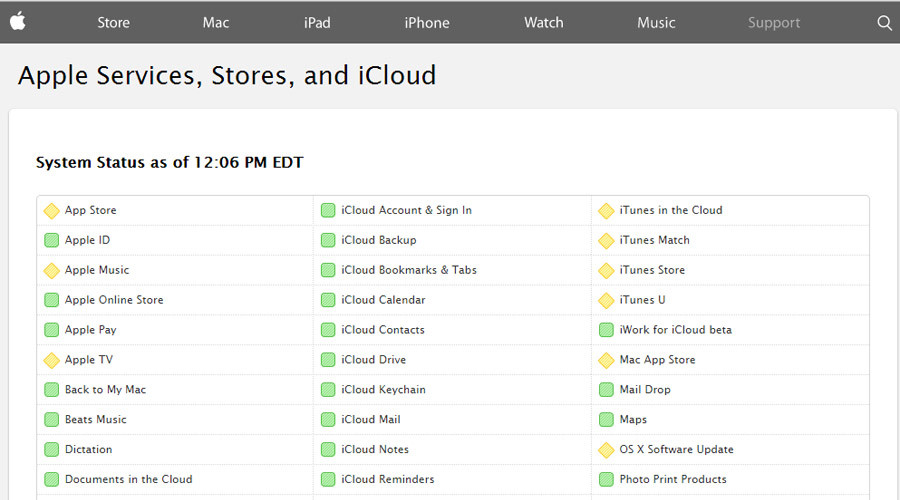The height and width of the screenshot is (500, 900).
Task: Click the yellow diamond beside iTunes Store
Action: 606,270
